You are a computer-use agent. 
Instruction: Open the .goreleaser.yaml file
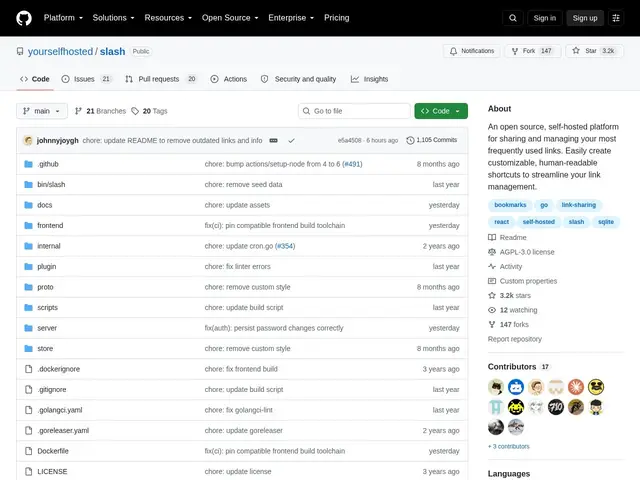tap(63, 431)
